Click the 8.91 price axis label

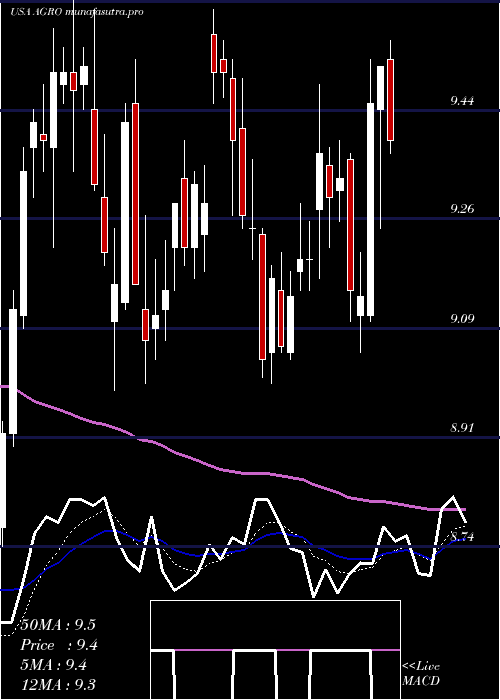click(462, 428)
